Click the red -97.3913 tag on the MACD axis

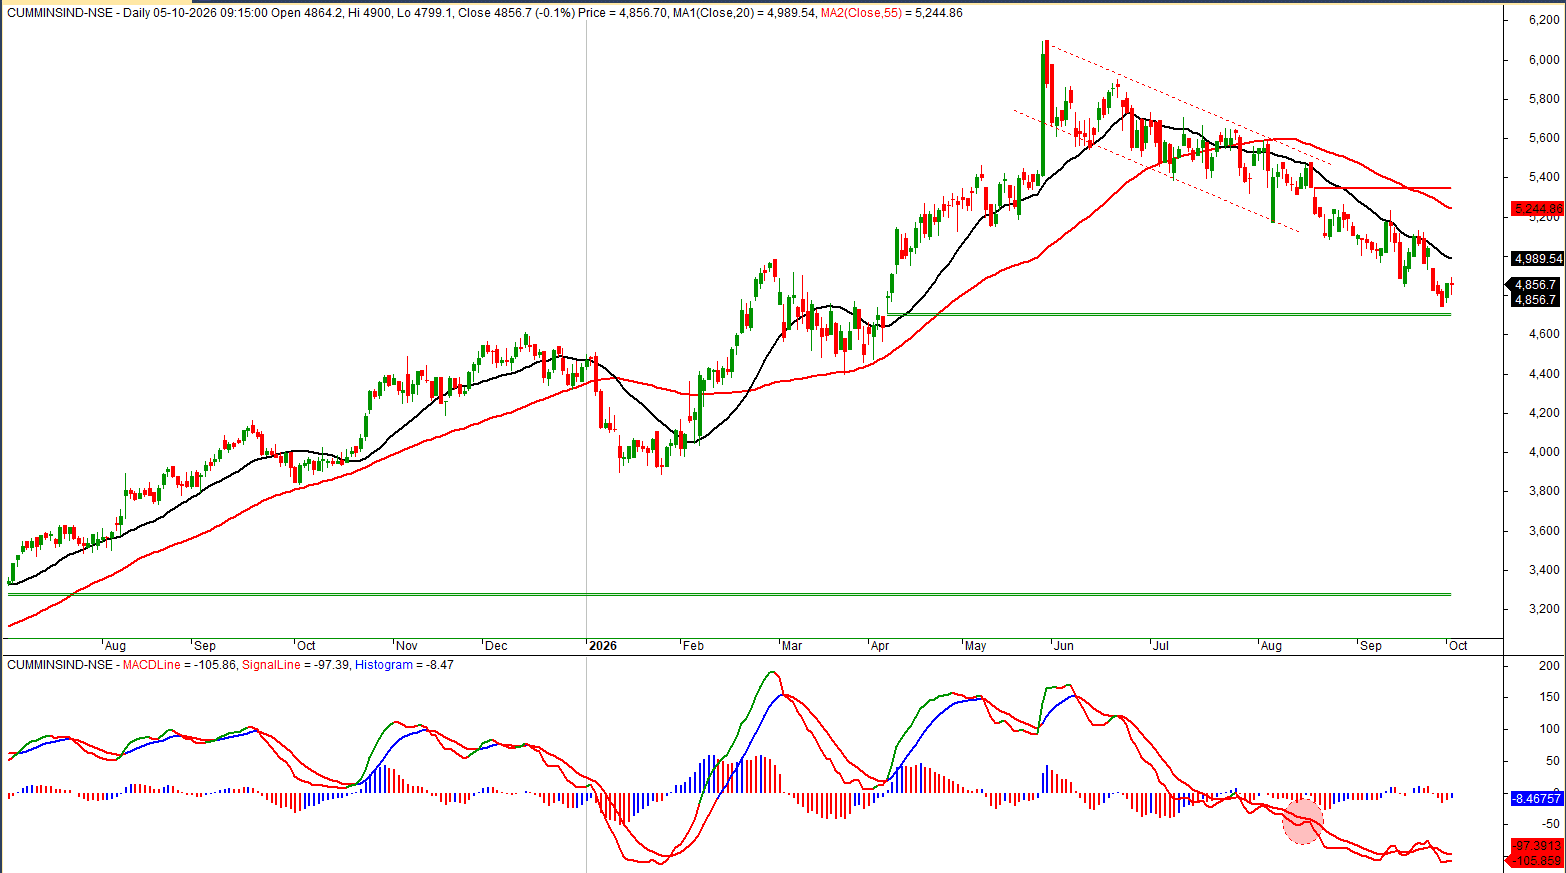[x=1537, y=846]
